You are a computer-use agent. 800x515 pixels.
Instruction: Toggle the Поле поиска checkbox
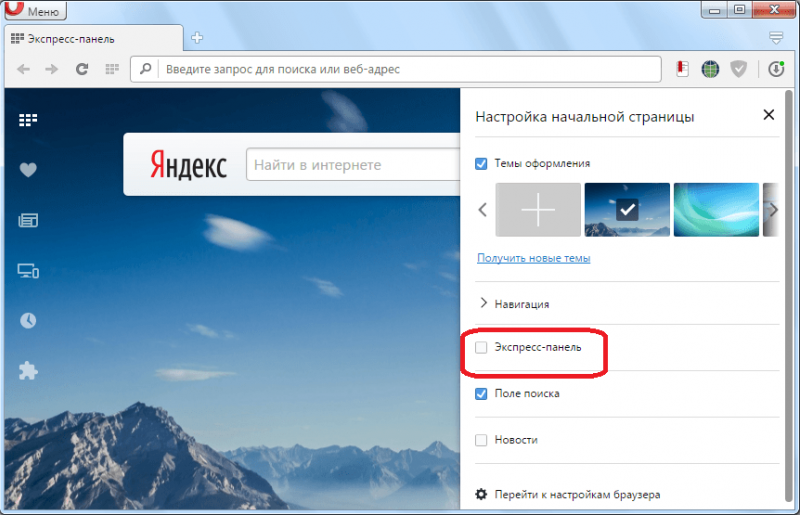click(481, 394)
